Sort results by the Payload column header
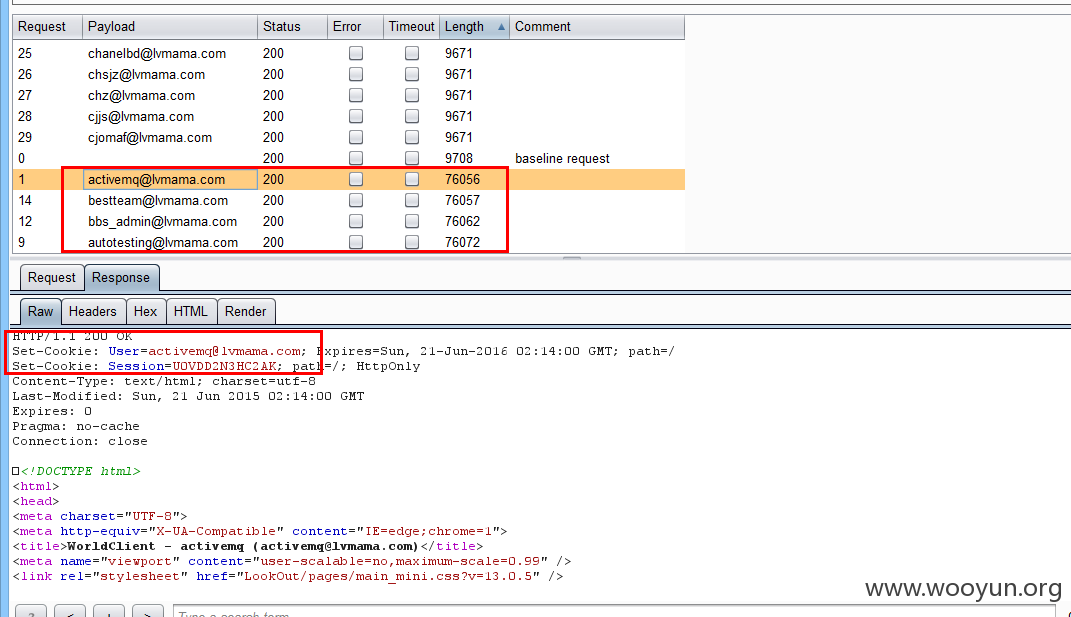 [x=169, y=27]
